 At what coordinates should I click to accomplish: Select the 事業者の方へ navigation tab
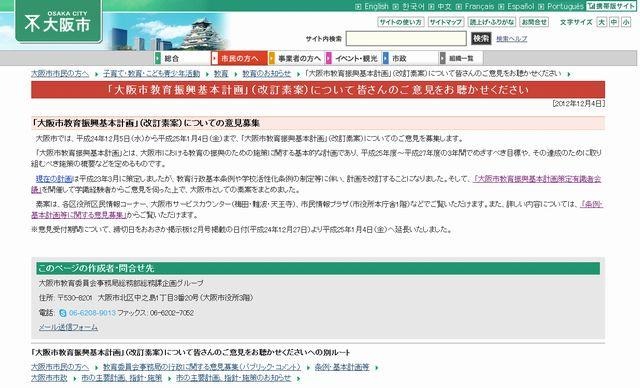[x=296, y=58]
